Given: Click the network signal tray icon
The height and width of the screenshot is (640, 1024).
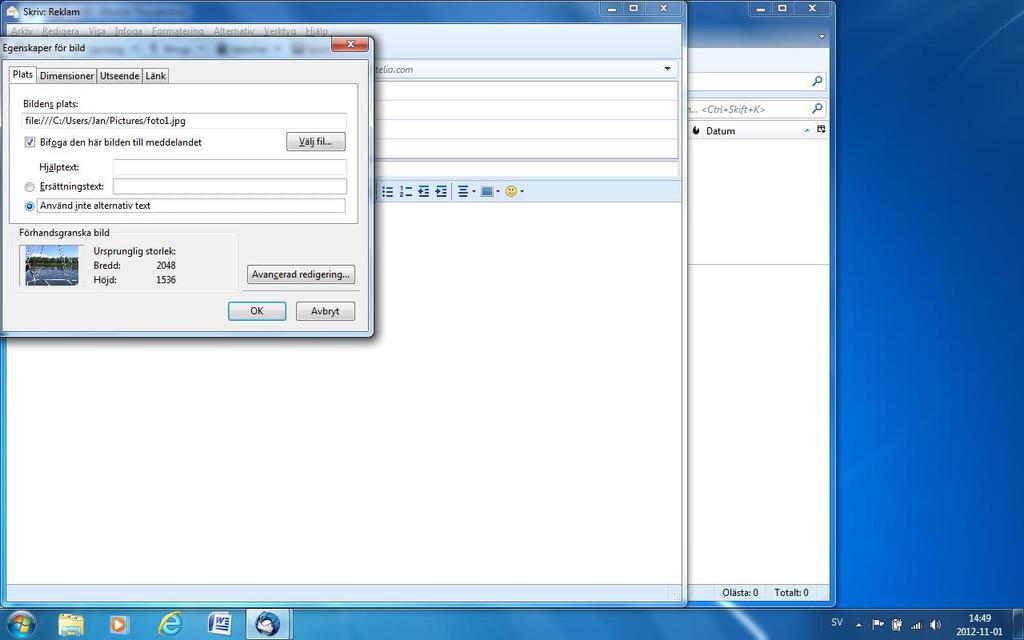Looking at the screenshot, I should click(916, 625).
